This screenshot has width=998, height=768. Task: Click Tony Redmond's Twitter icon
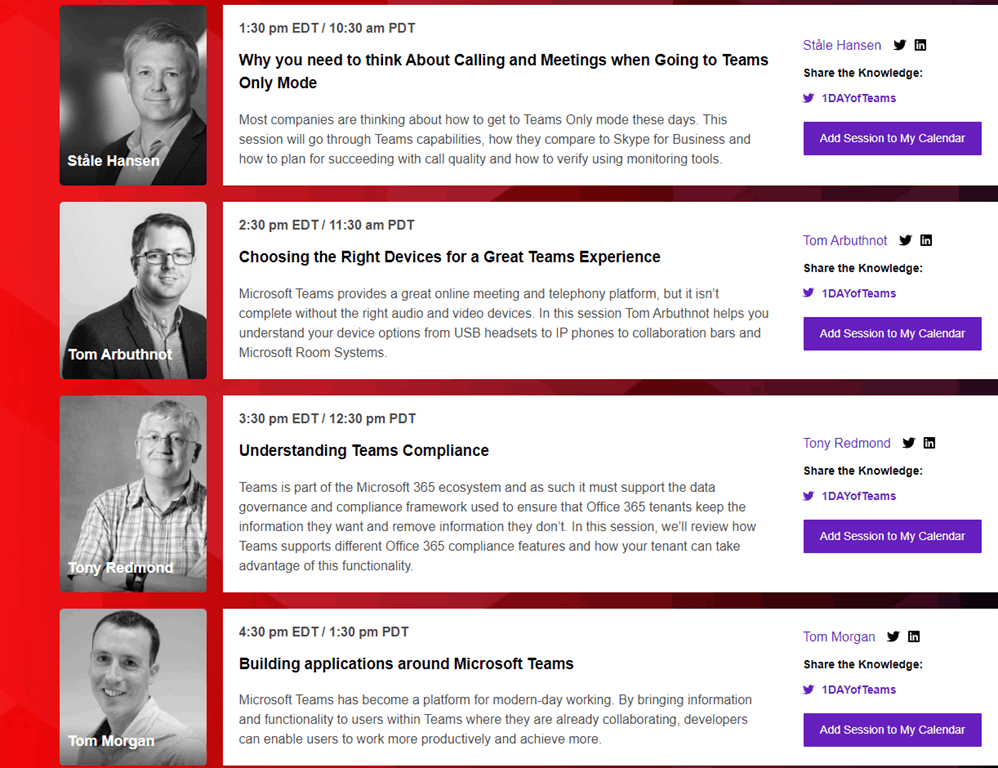[x=909, y=443]
